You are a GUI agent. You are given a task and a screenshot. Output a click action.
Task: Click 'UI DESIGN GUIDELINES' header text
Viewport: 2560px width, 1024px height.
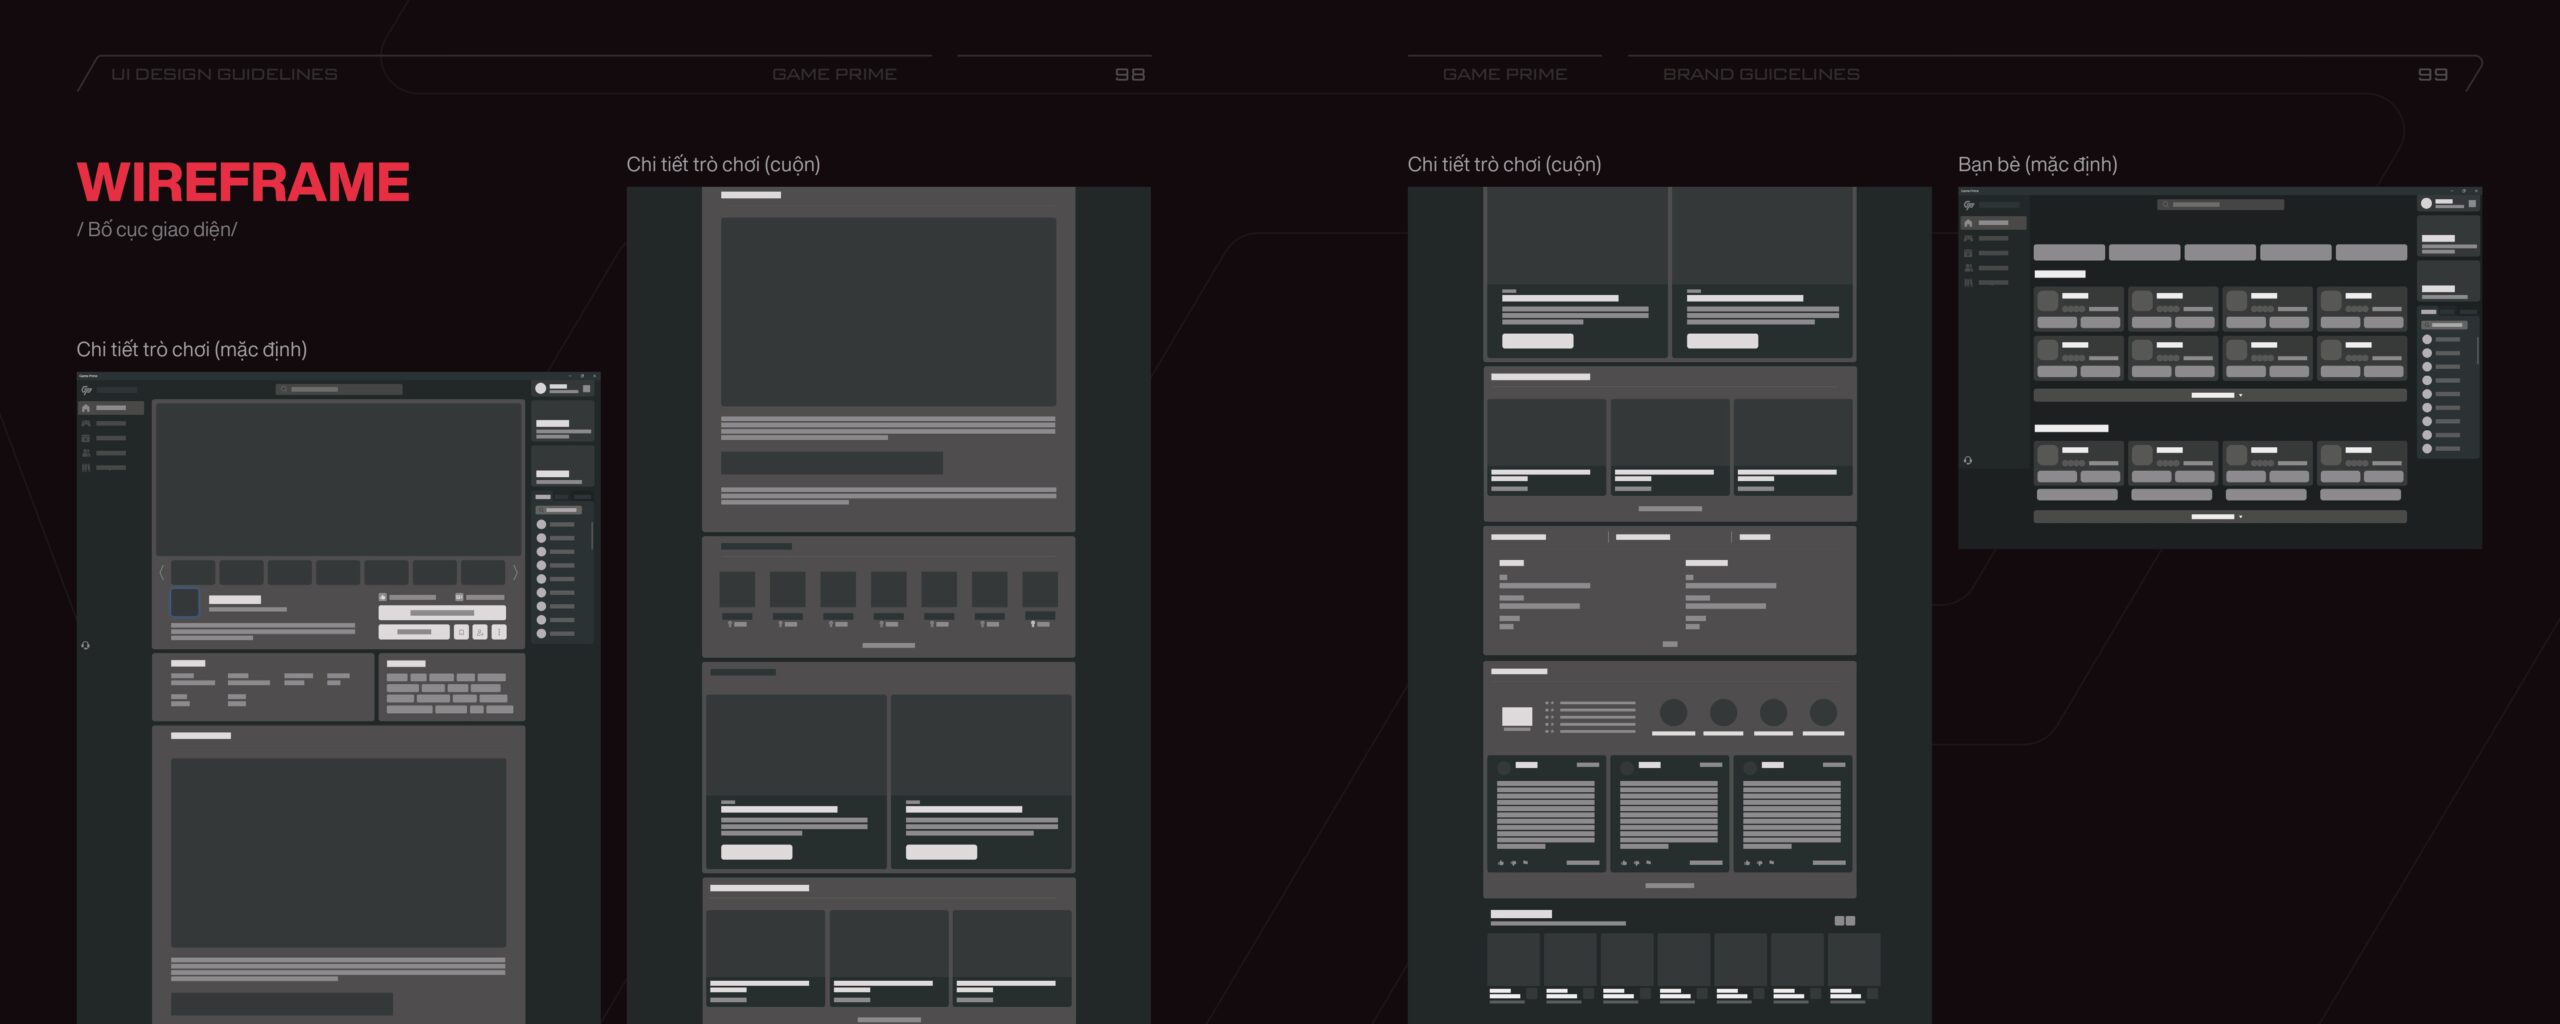[x=224, y=74]
